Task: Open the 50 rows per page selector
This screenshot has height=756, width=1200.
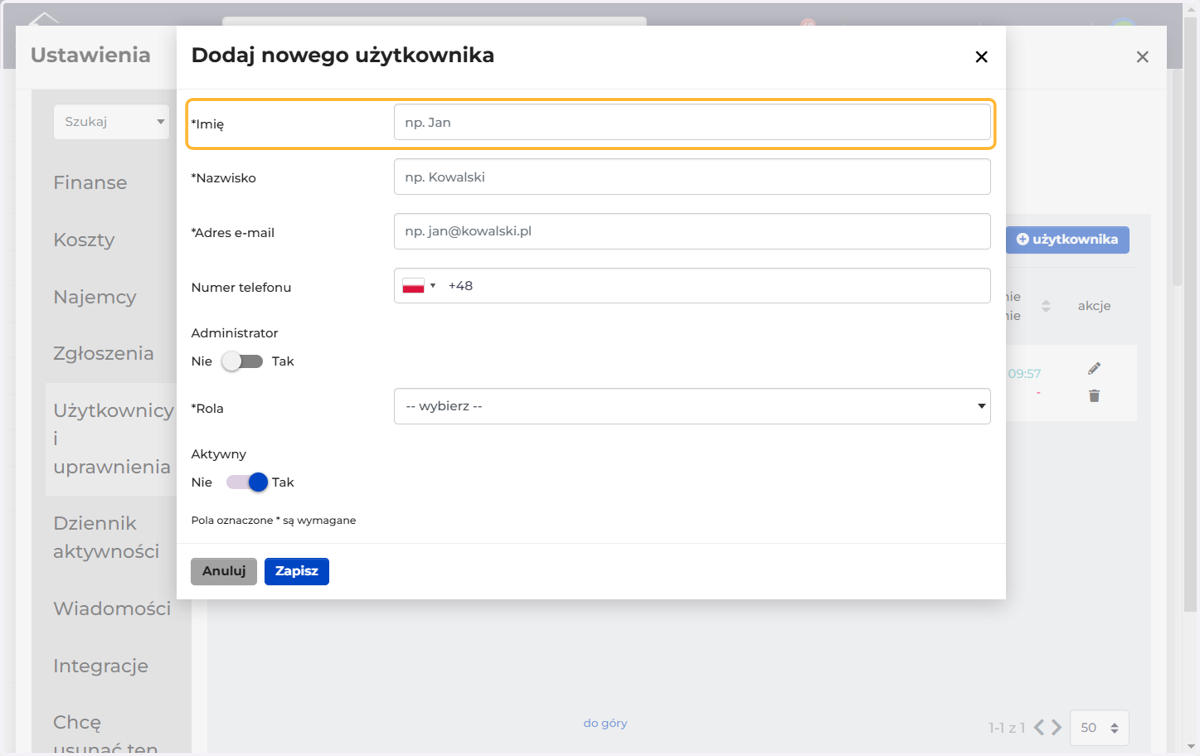Action: point(1099,728)
